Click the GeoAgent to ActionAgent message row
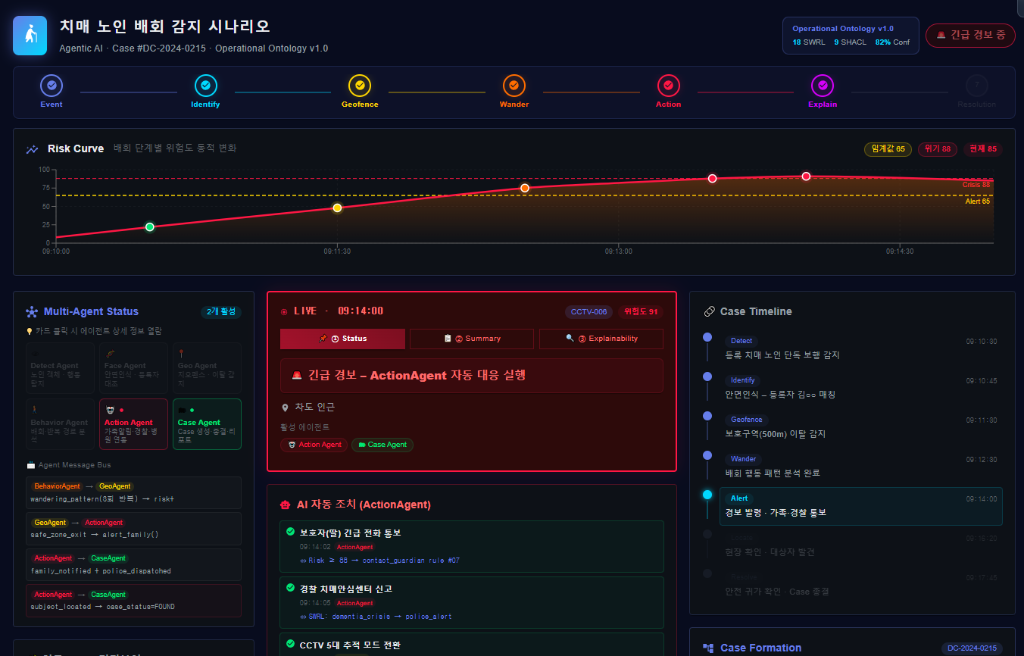This screenshot has width=1024, height=656. [134, 529]
